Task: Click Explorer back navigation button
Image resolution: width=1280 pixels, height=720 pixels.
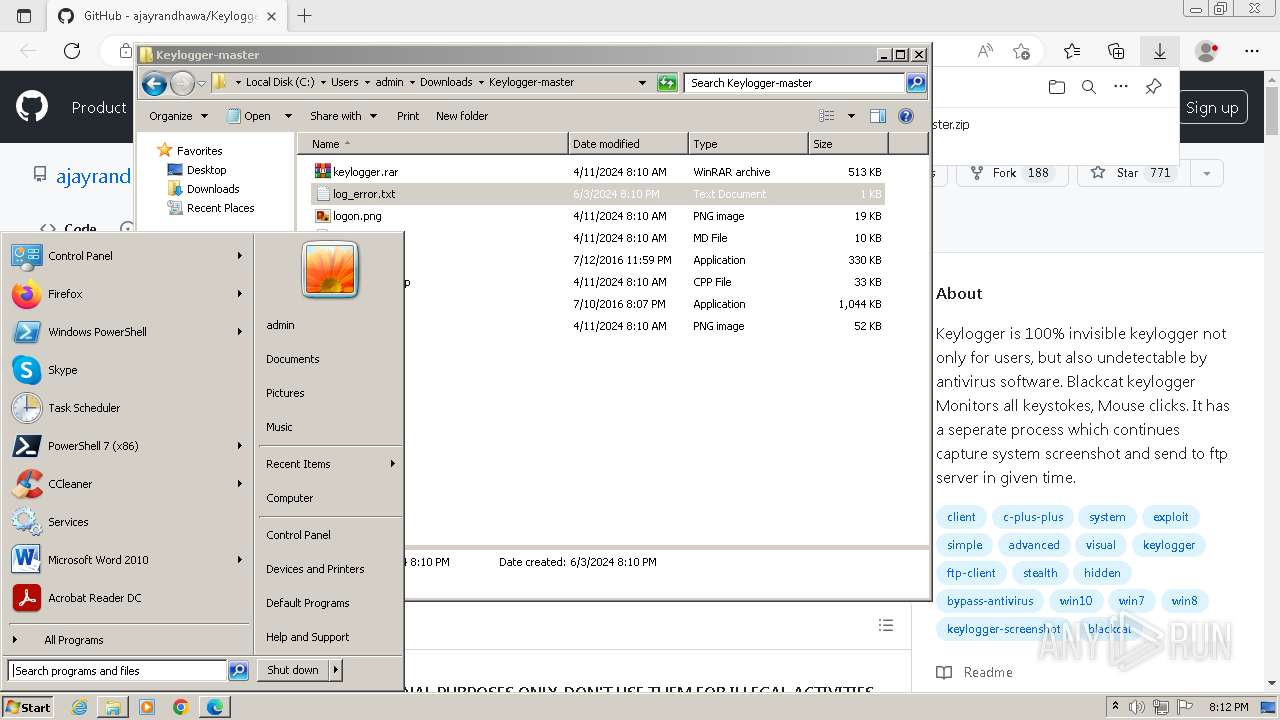Action: [154, 84]
